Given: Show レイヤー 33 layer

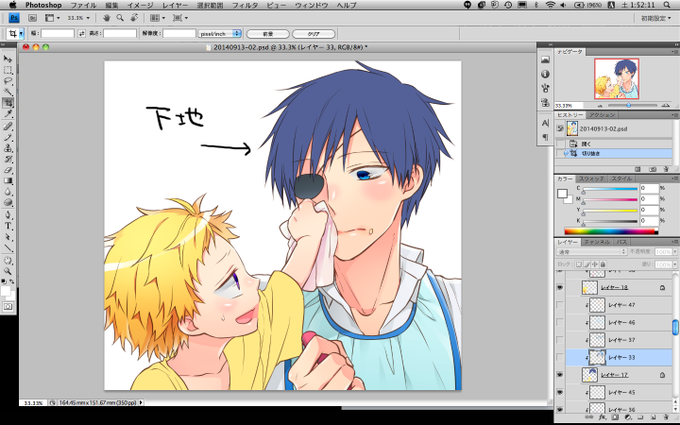Looking at the screenshot, I should (x=560, y=357).
